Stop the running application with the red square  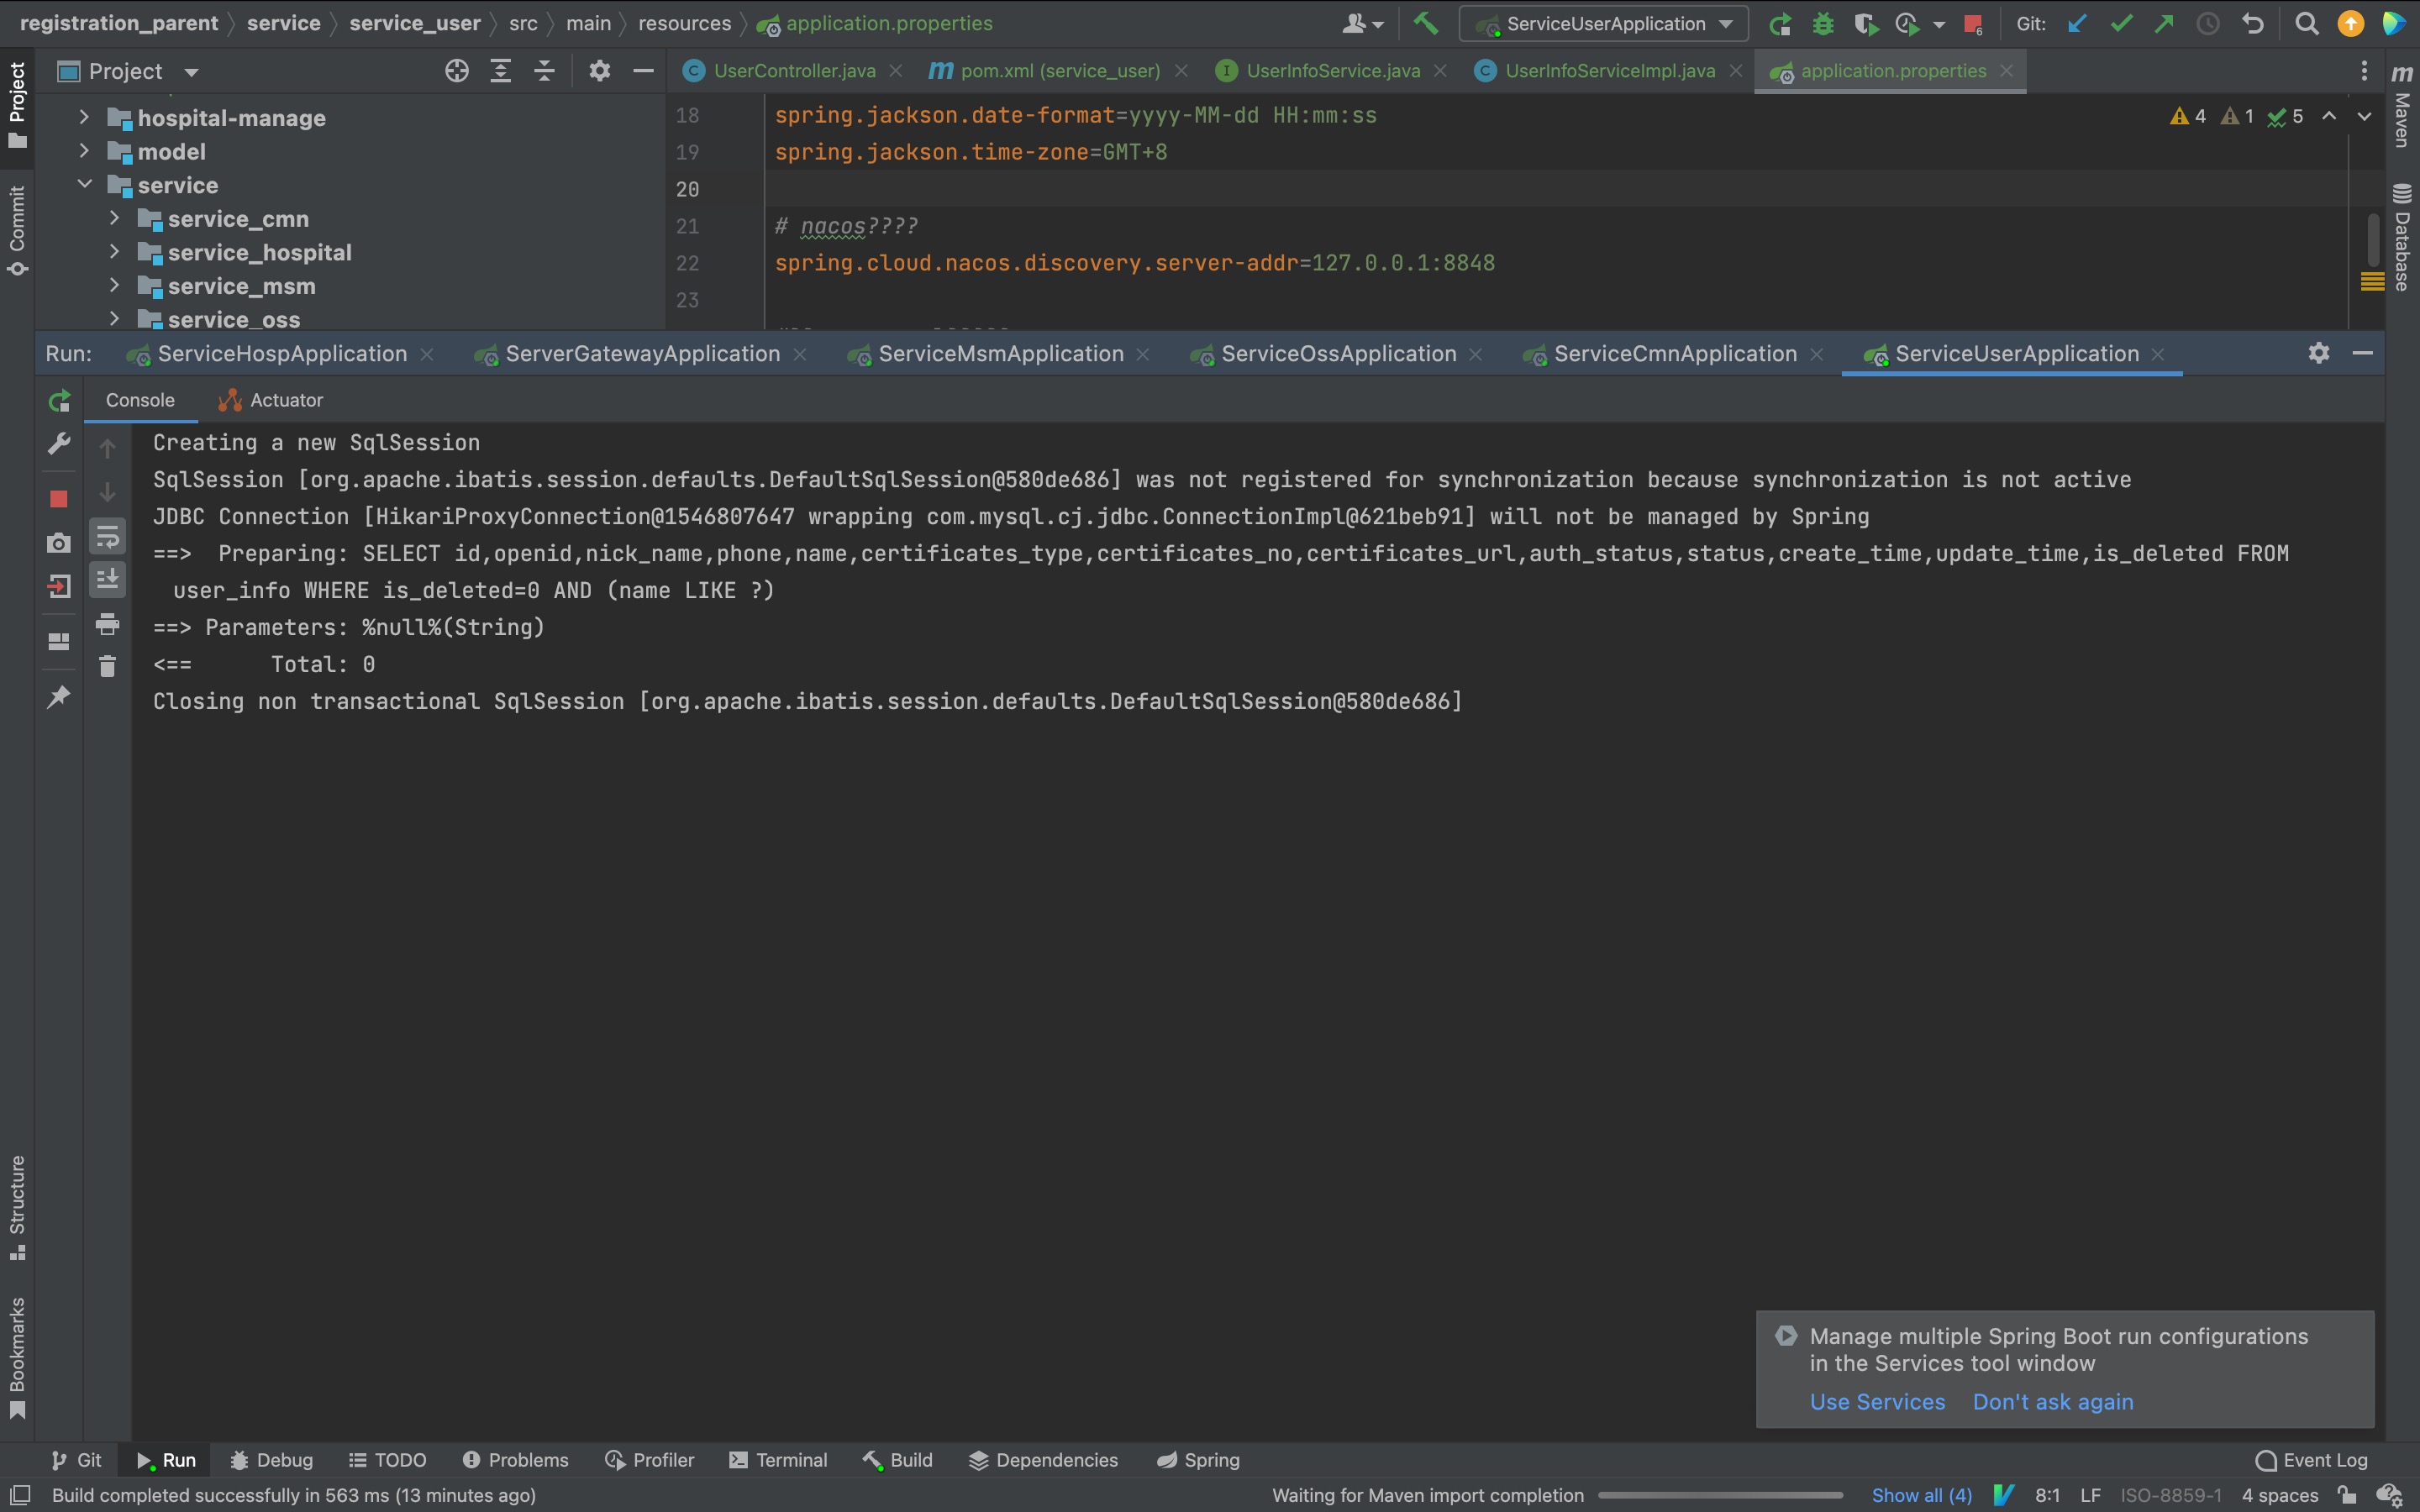(x=59, y=498)
